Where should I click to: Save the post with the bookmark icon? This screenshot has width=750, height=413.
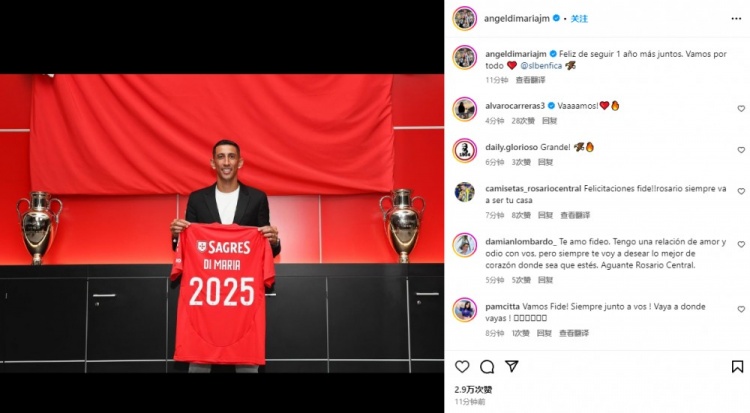[x=737, y=367]
